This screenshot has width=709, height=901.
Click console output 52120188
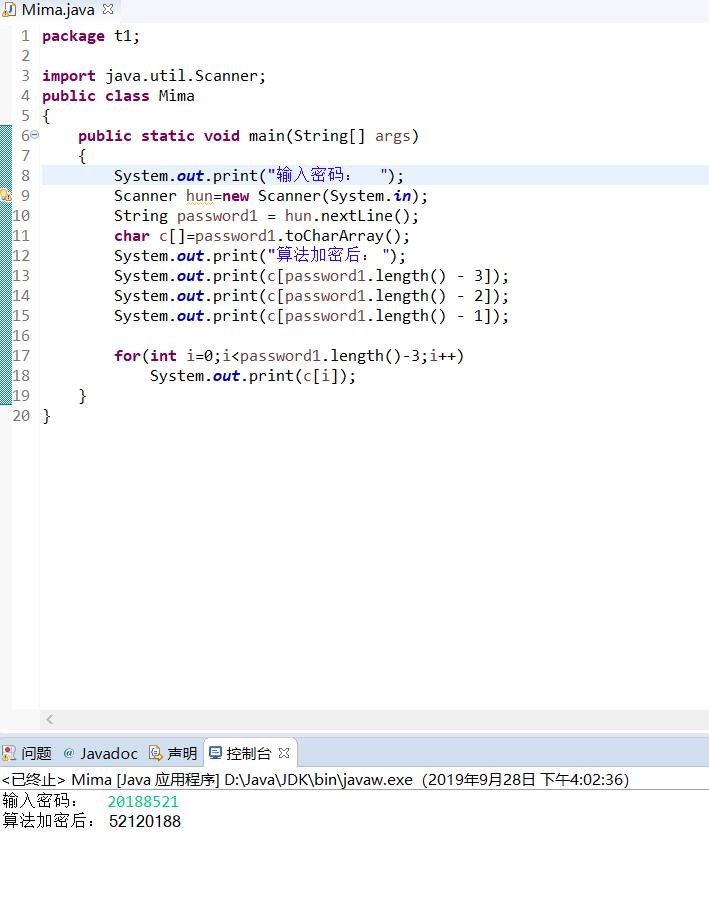pos(145,821)
